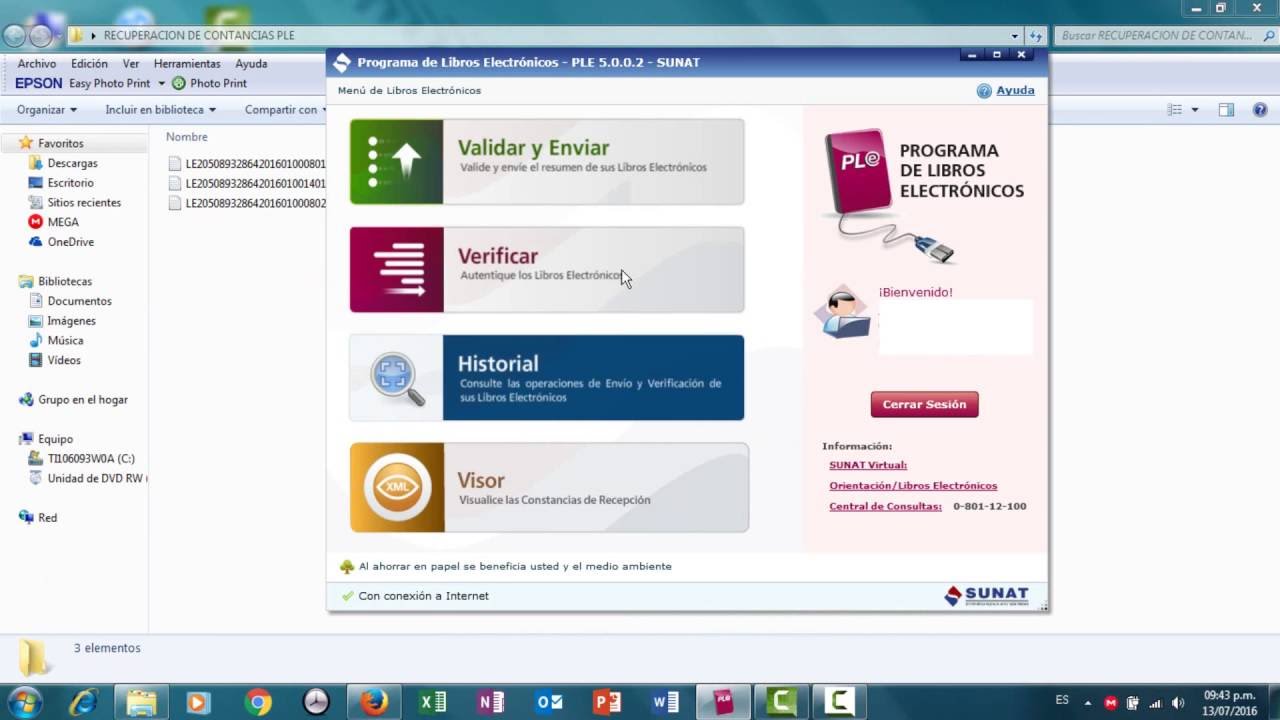This screenshot has width=1280, height=720.
Task: Open PowerPoint from the taskbar
Action: 607,702
